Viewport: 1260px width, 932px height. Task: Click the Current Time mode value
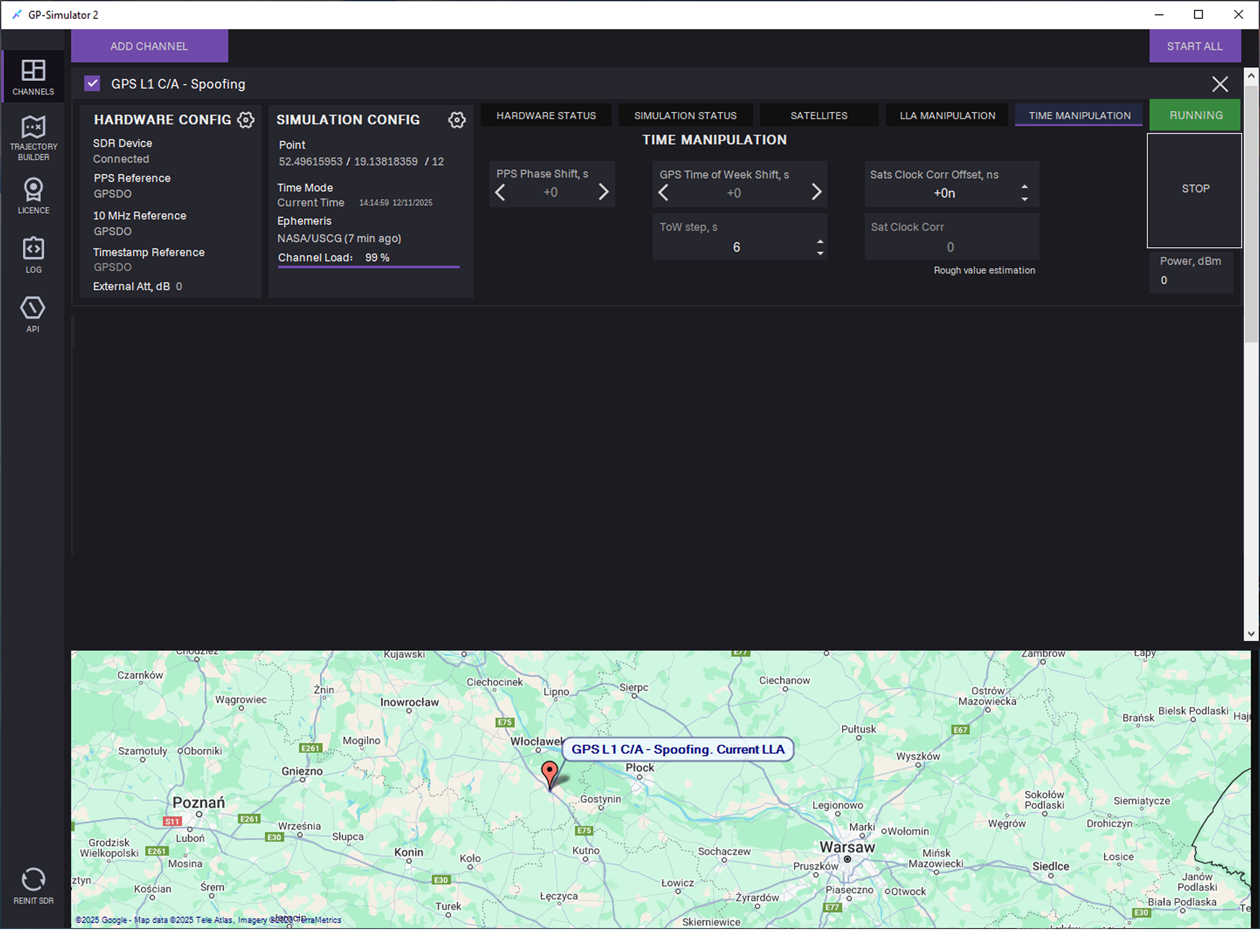click(x=311, y=203)
